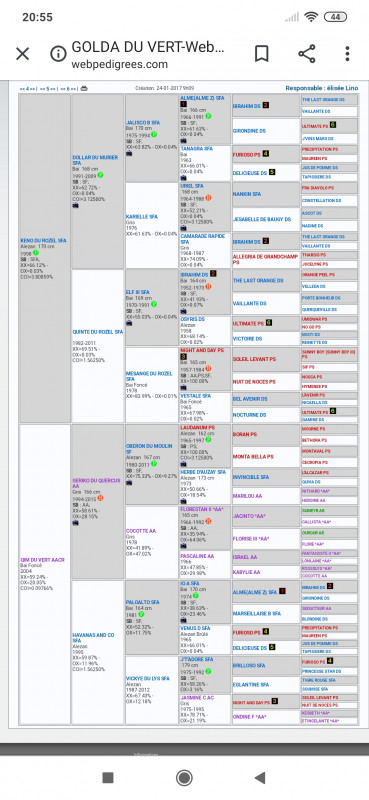Open site info icon next to page title
Screen dimensions: 369x800
pos(58,54)
